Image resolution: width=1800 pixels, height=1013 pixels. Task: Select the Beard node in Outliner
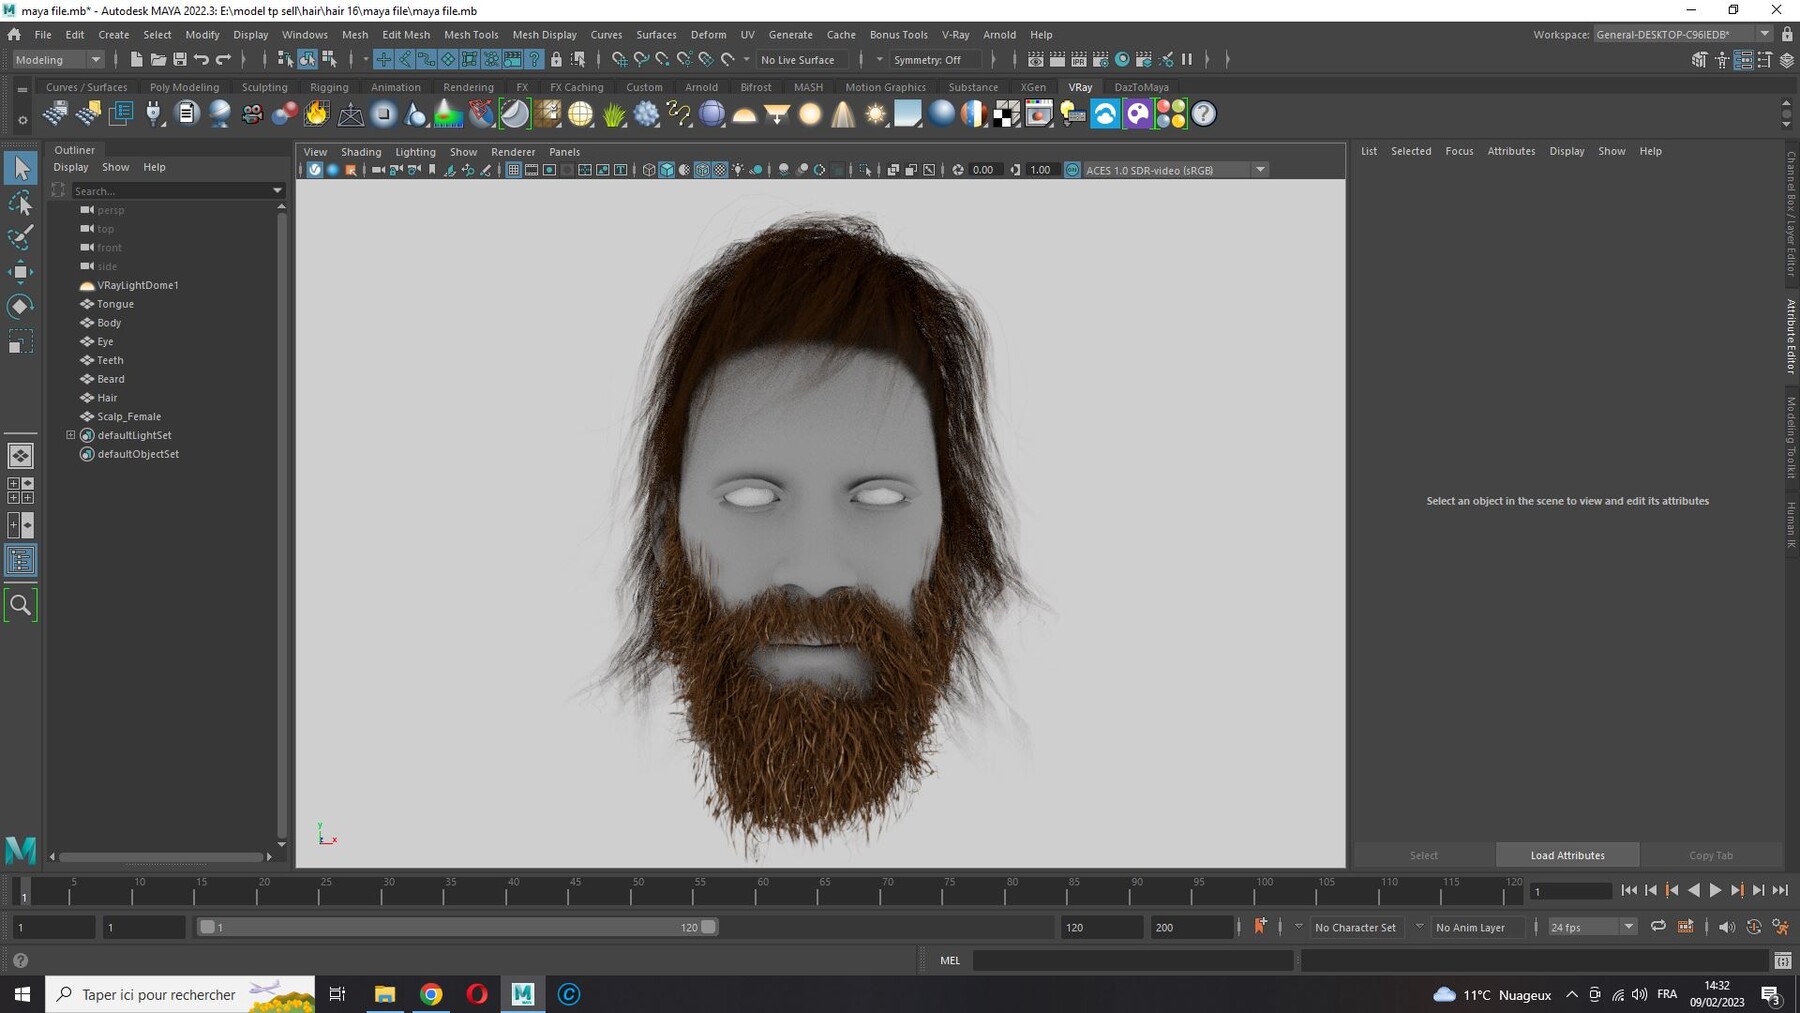tap(111, 379)
